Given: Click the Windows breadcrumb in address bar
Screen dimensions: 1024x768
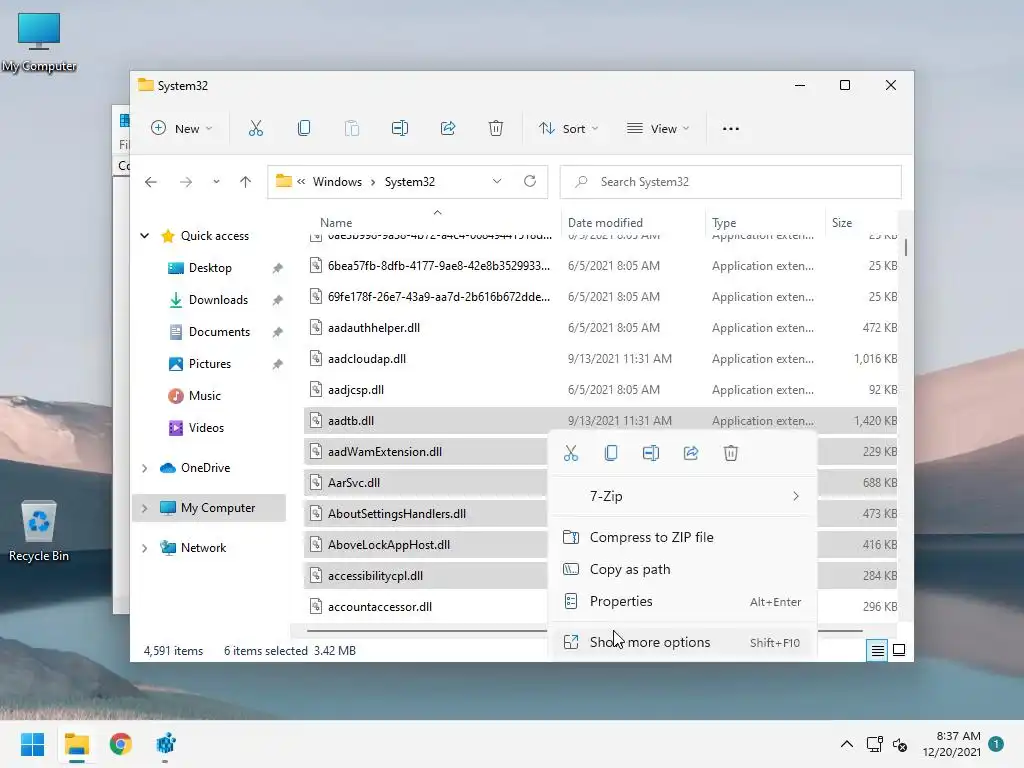Looking at the screenshot, I should 337,182.
